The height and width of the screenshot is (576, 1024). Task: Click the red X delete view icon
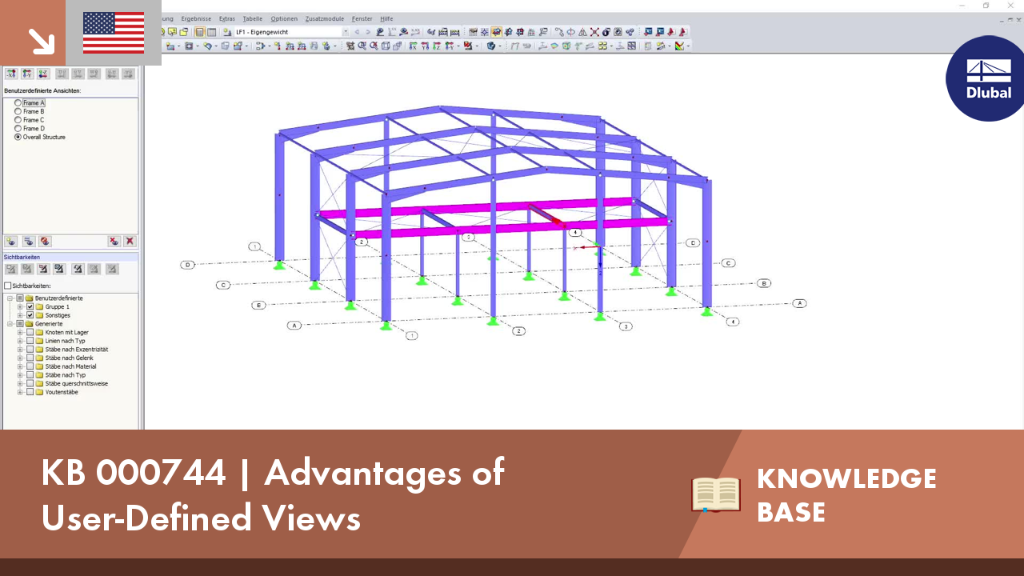(129, 242)
